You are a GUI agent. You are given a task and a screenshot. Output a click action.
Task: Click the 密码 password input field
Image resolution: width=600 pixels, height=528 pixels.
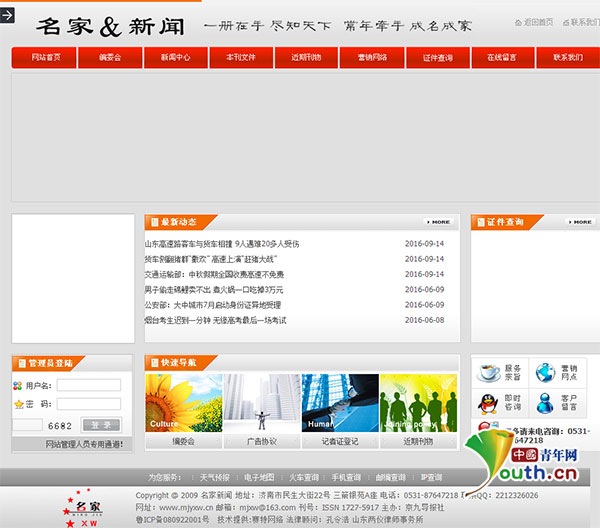point(88,404)
